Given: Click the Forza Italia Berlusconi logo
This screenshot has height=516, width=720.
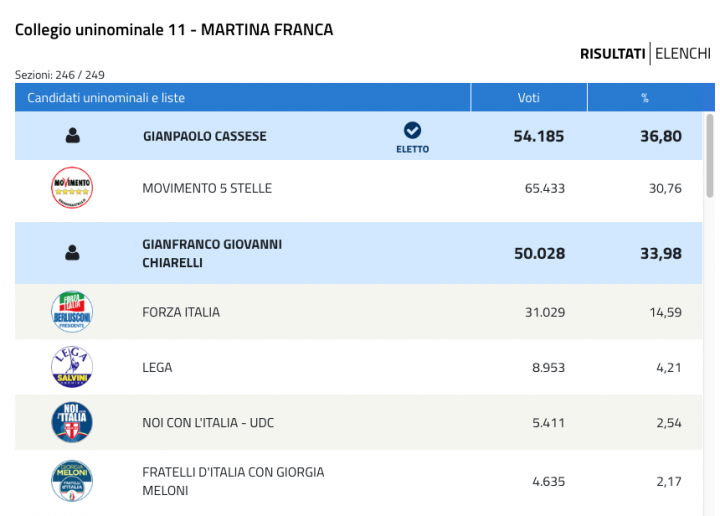Looking at the screenshot, I should coord(72,312).
